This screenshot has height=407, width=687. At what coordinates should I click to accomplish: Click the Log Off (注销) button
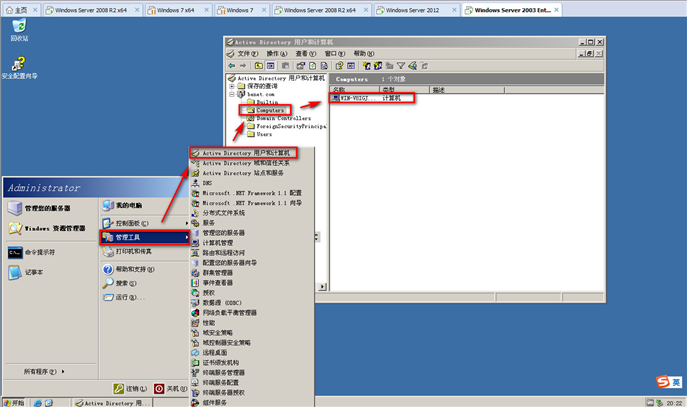(x=131, y=389)
